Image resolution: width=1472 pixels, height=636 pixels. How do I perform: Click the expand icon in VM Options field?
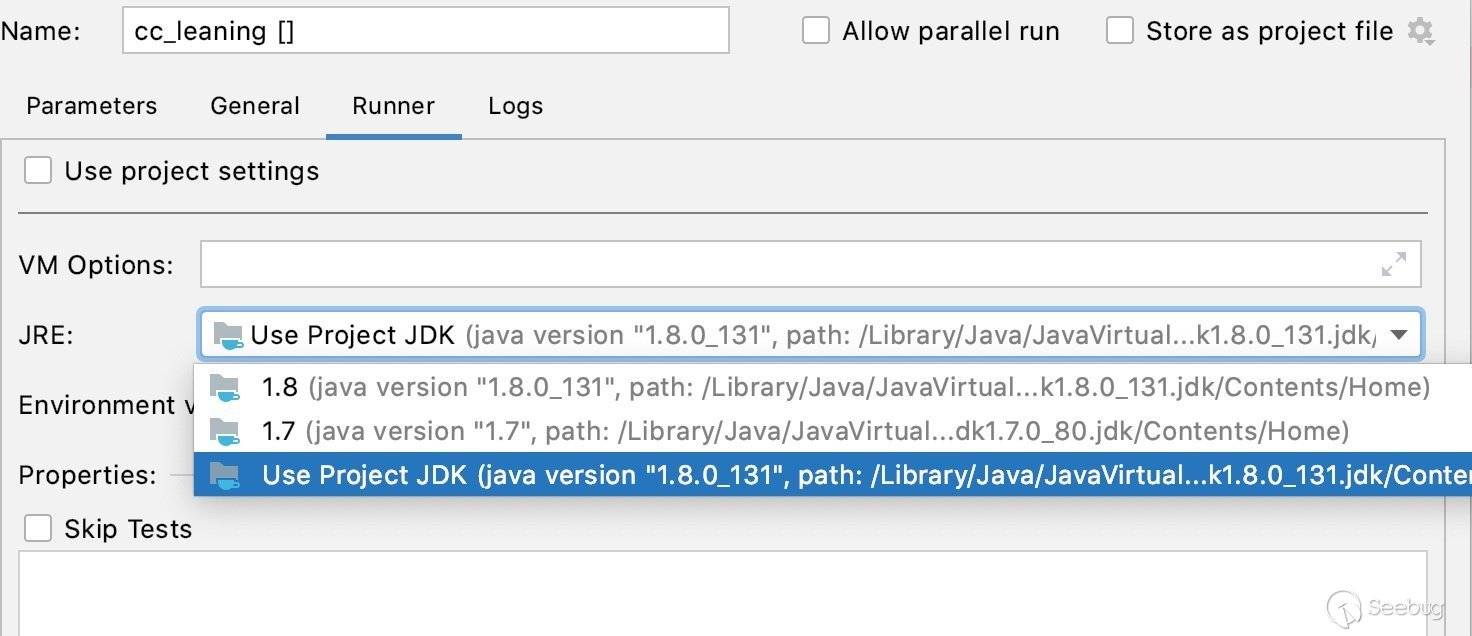point(1394,265)
